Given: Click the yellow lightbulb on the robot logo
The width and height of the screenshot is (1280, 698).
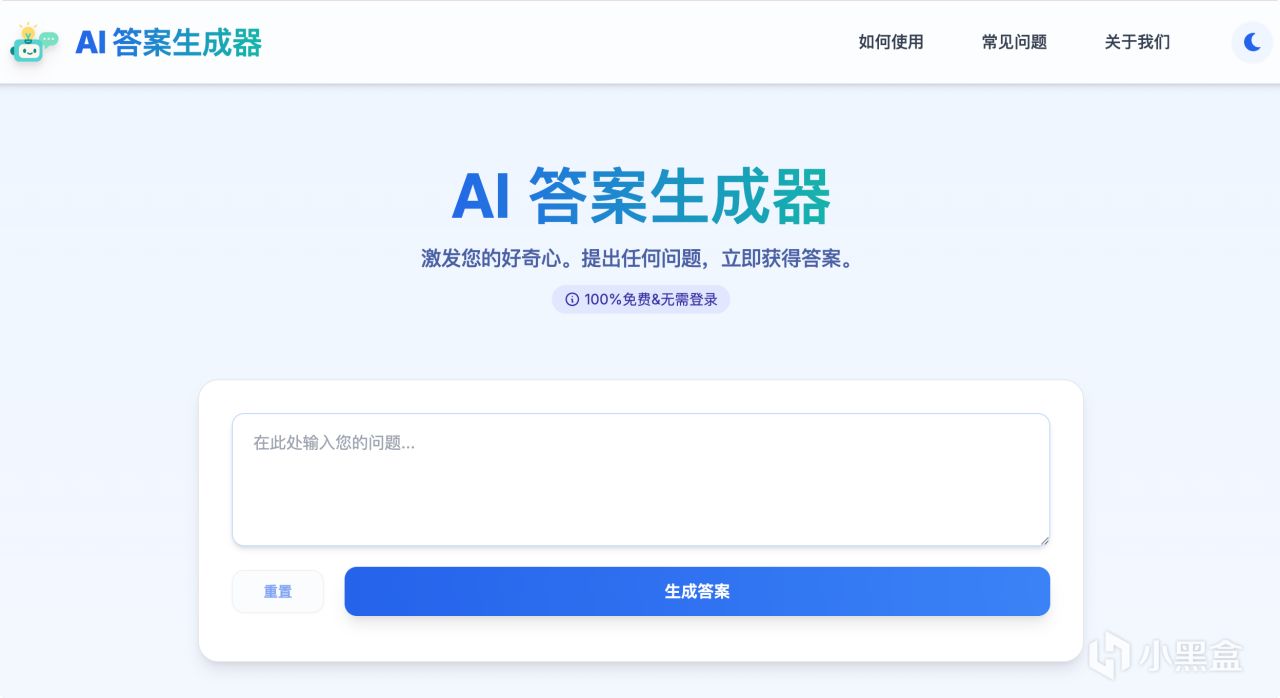Looking at the screenshot, I should (x=28, y=31).
